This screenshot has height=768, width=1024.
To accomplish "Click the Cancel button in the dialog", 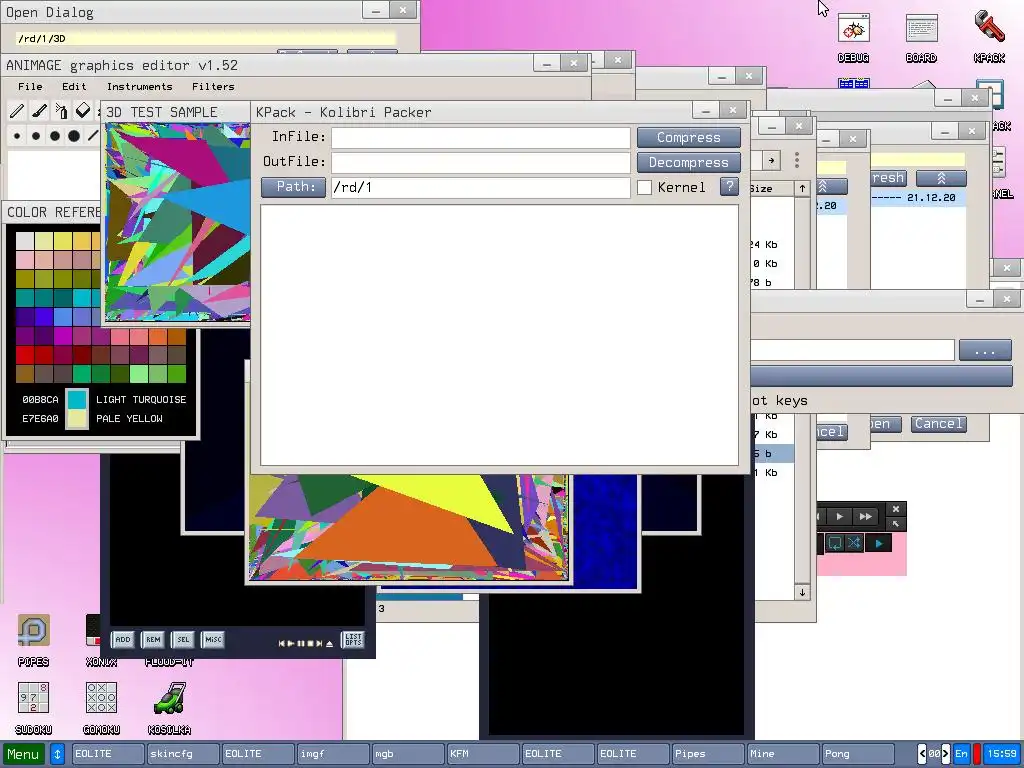I will click(938, 424).
